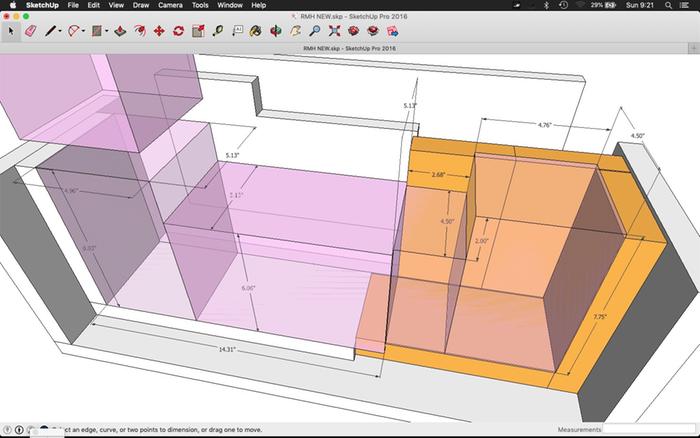Expand the Line tool dropdown arrow
700x438 pixels.
[60, 32]
